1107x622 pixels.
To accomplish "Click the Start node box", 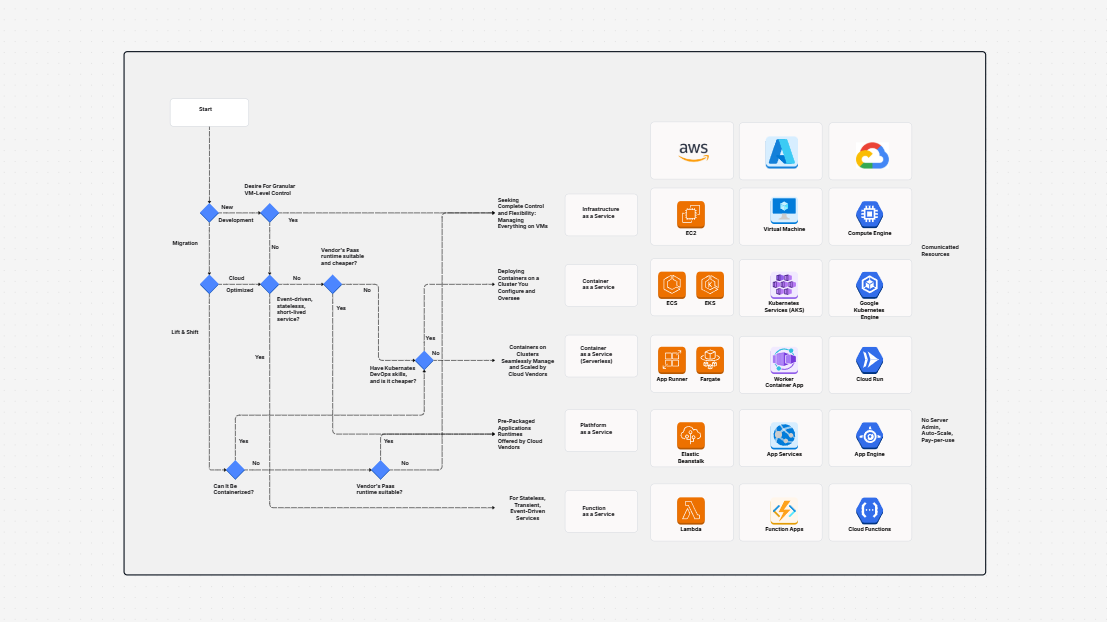I will tap(209, 112).
